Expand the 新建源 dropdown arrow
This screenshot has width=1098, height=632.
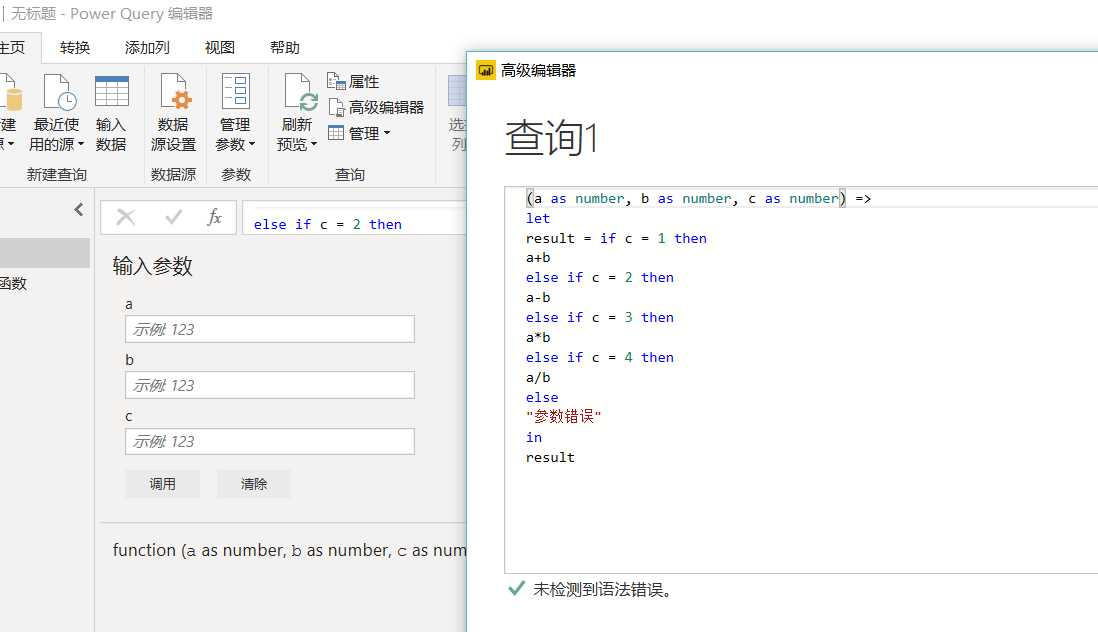pyautogui.click(x=11, y=144)
